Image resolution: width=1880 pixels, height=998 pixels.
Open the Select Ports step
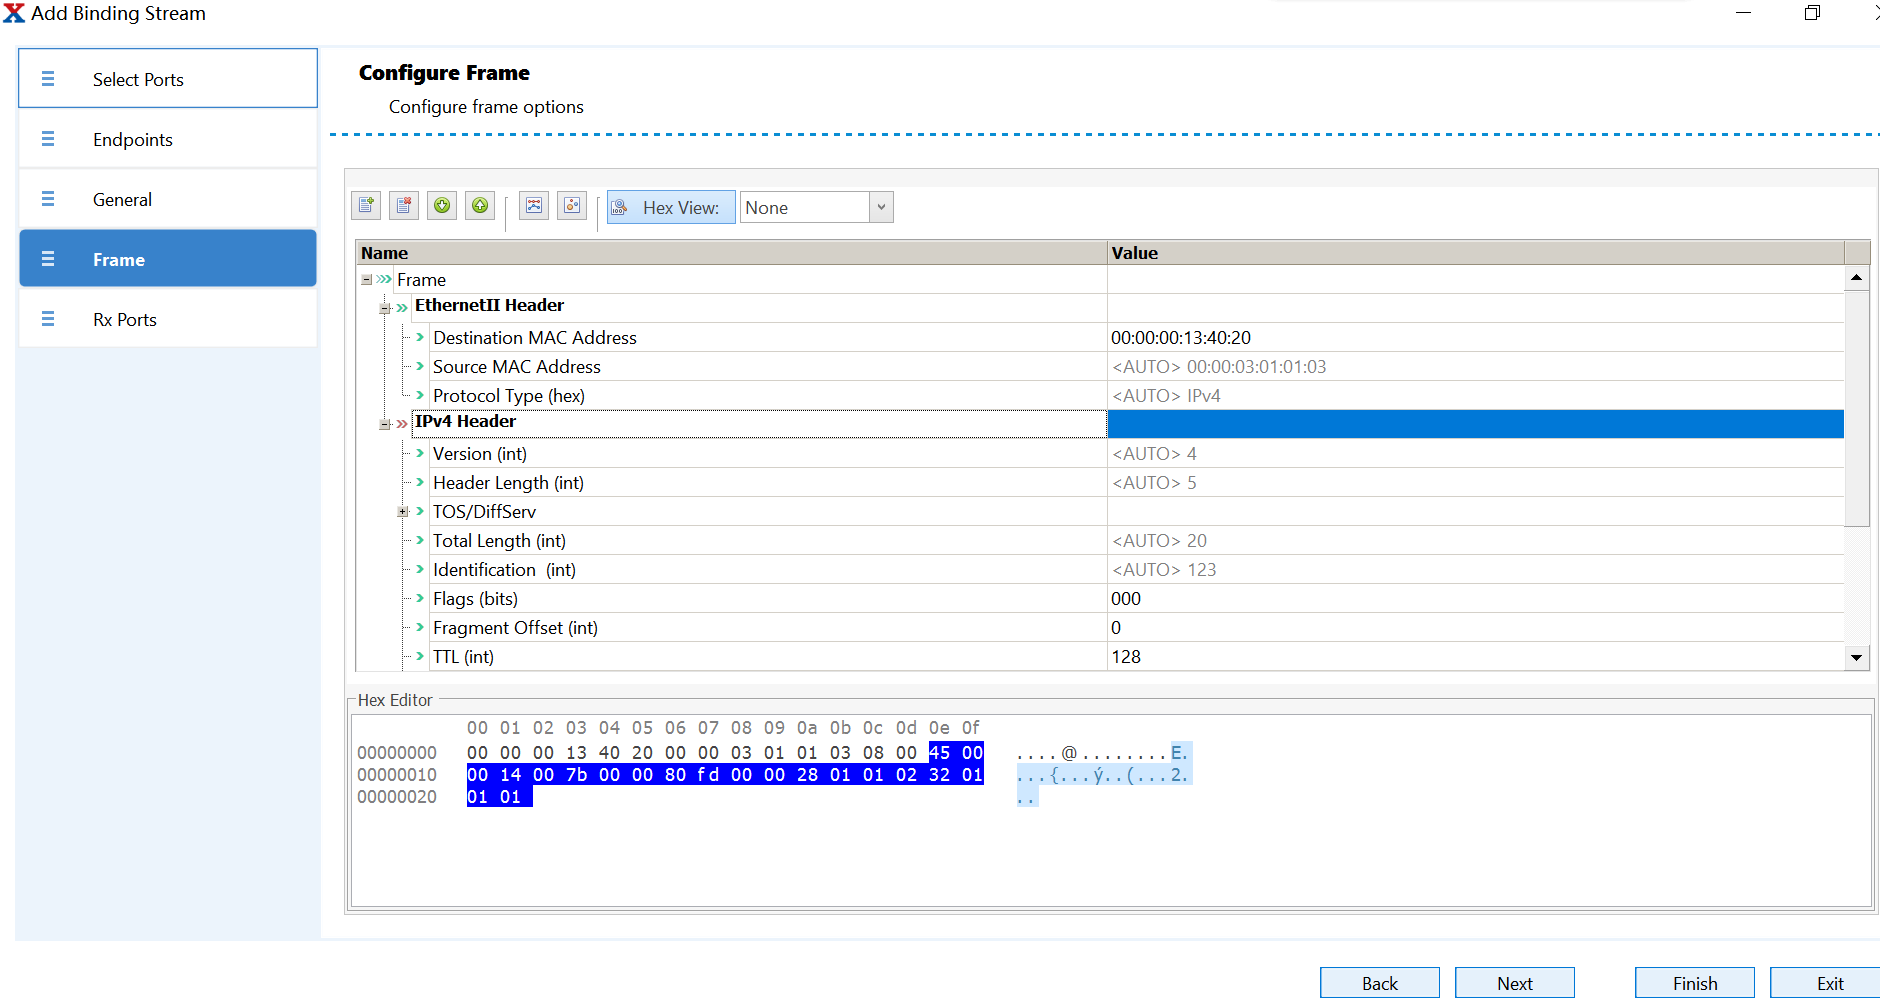point(168,79)
